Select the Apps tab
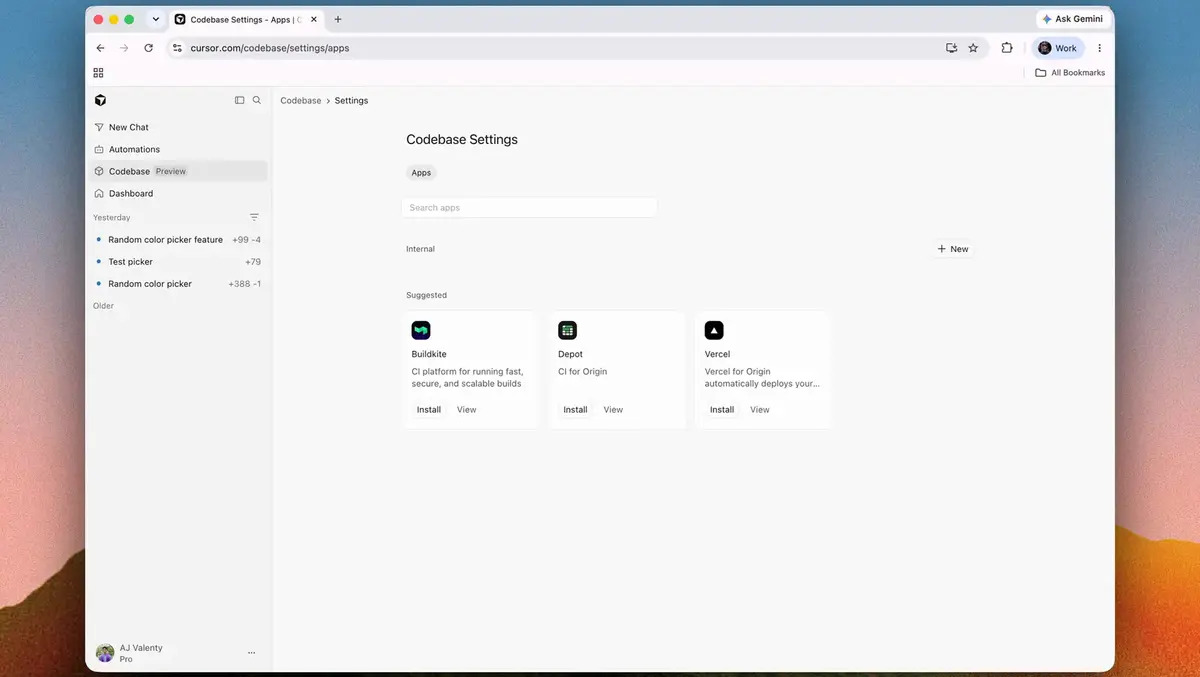Viewport: 1200px width, 677px height. pos(421,173)
